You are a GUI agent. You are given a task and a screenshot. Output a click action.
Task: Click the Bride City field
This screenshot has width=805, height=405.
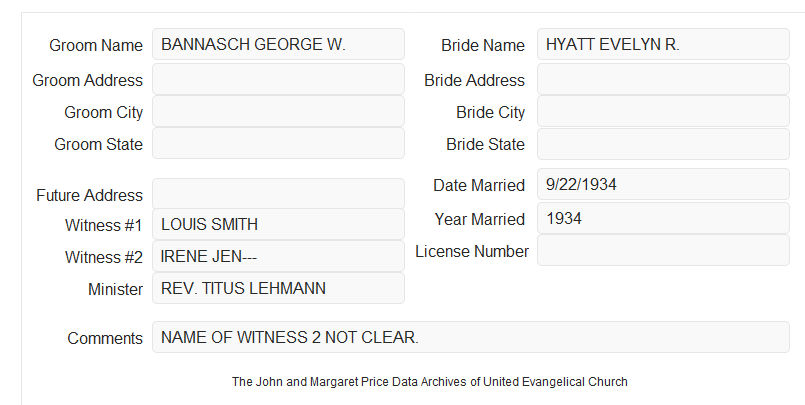[x=663, y=111]
